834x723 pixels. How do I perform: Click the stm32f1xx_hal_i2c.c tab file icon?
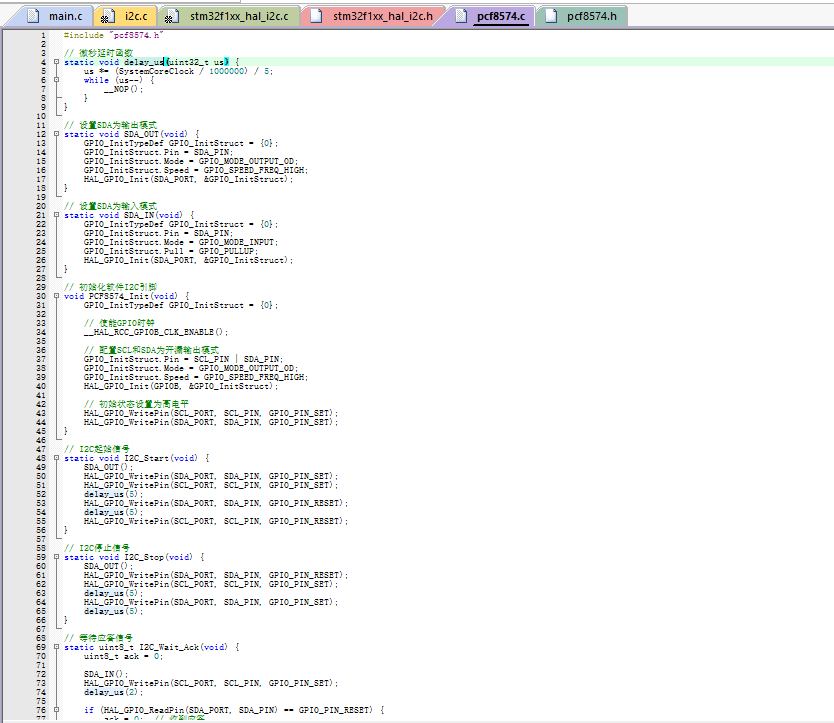tap(174, 17)
